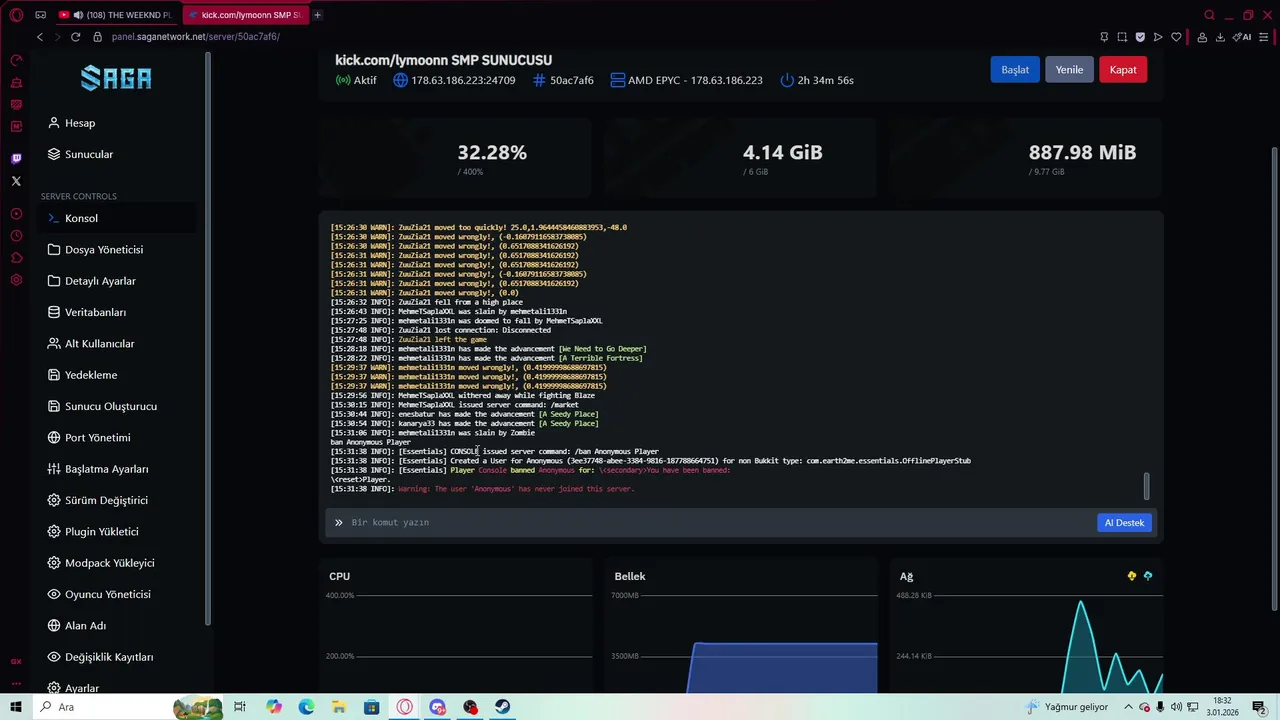The image size is (1280, 720).
Task: Click the cyan network graph icon
Action: click(1148, 576)
